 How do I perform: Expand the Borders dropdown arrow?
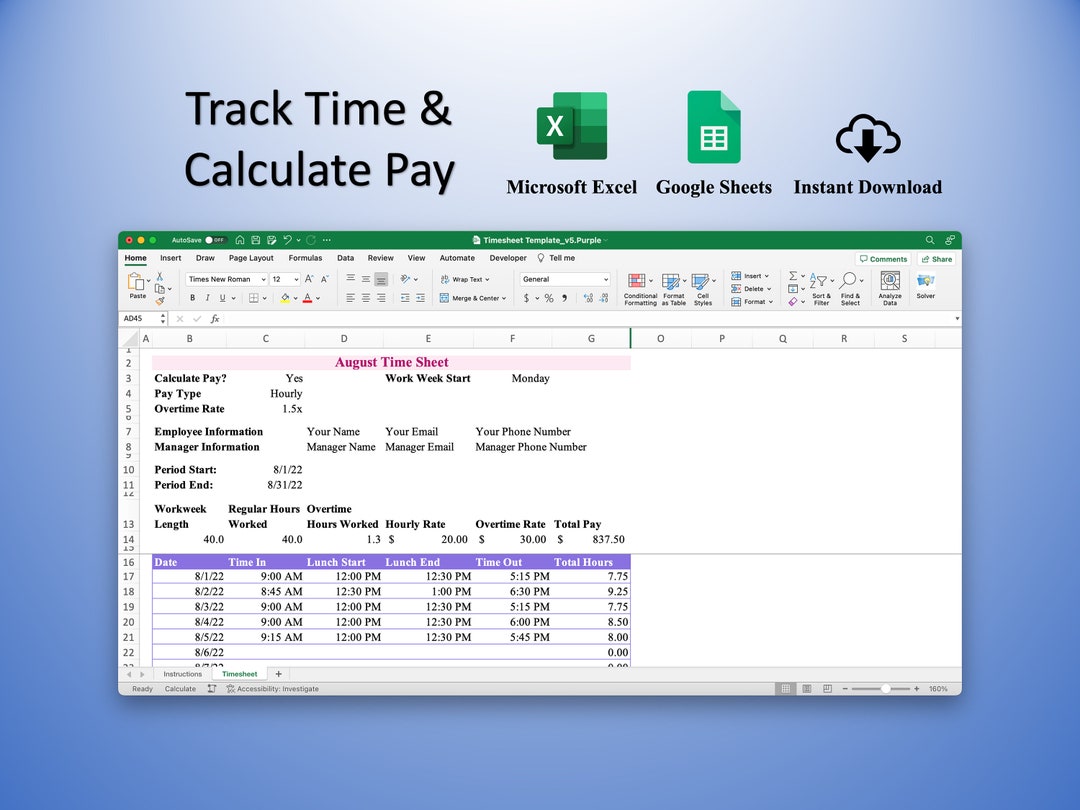264,298
